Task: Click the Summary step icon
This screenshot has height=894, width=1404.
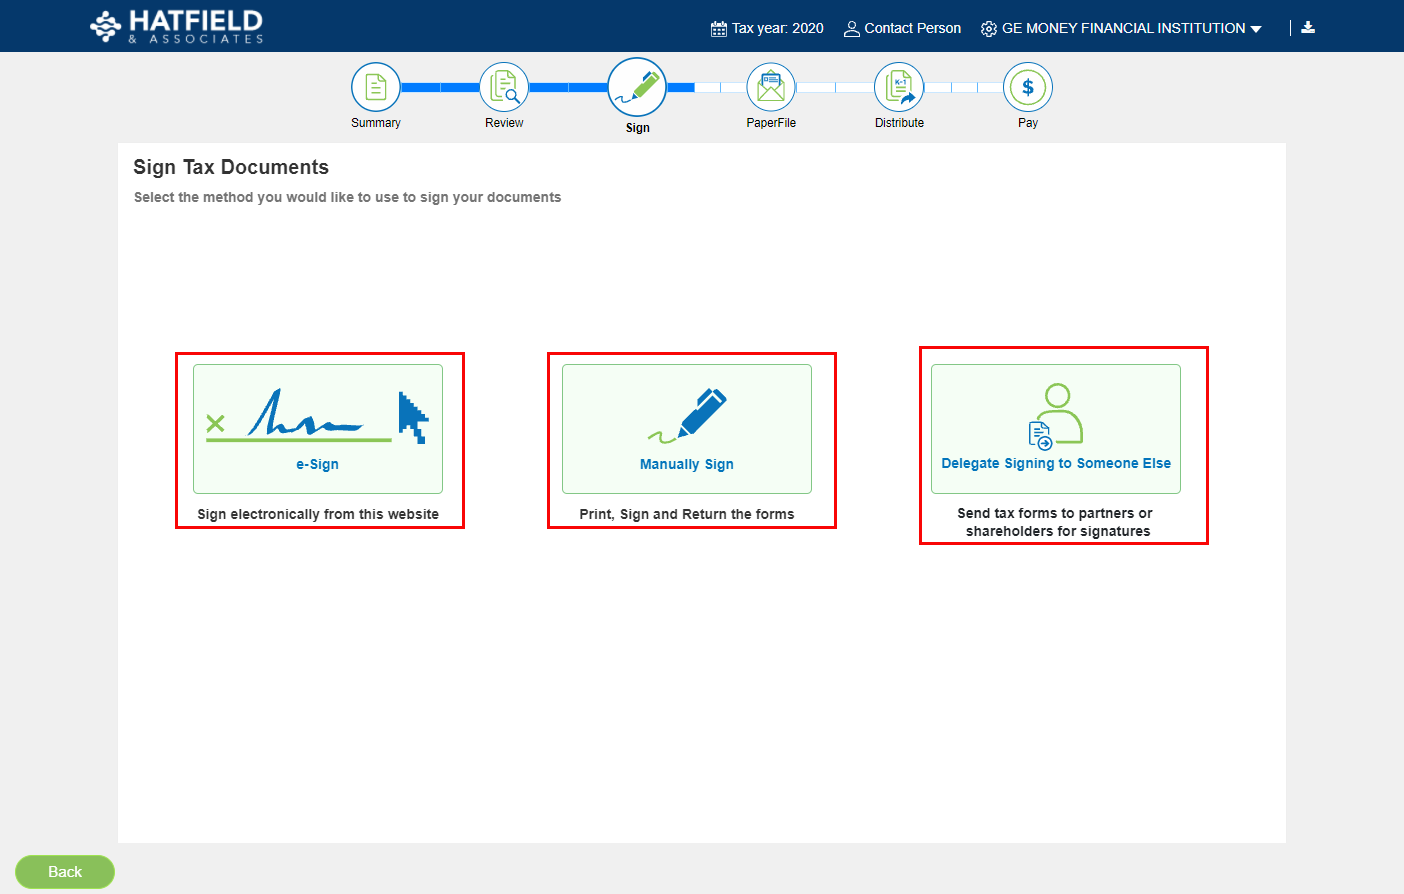Action: tap(376, 88)
